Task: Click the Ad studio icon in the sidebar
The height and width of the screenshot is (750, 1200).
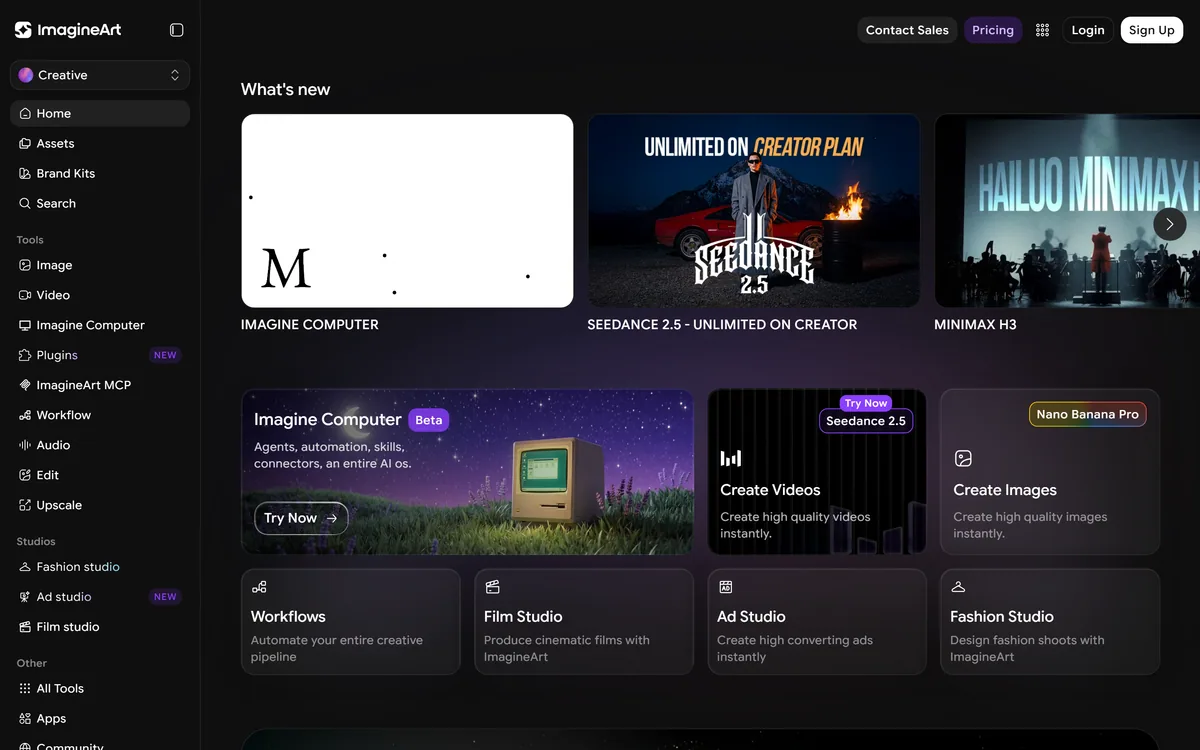Action: (x=26, y=597)
